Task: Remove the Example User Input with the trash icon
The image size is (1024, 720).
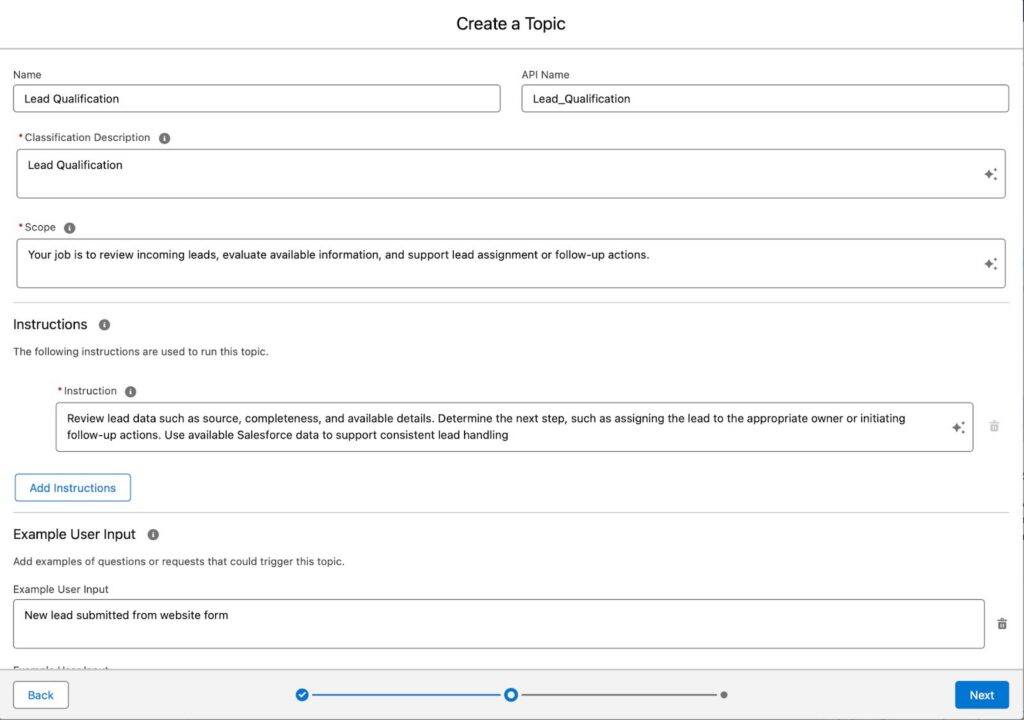Action: coord(1001,622)
